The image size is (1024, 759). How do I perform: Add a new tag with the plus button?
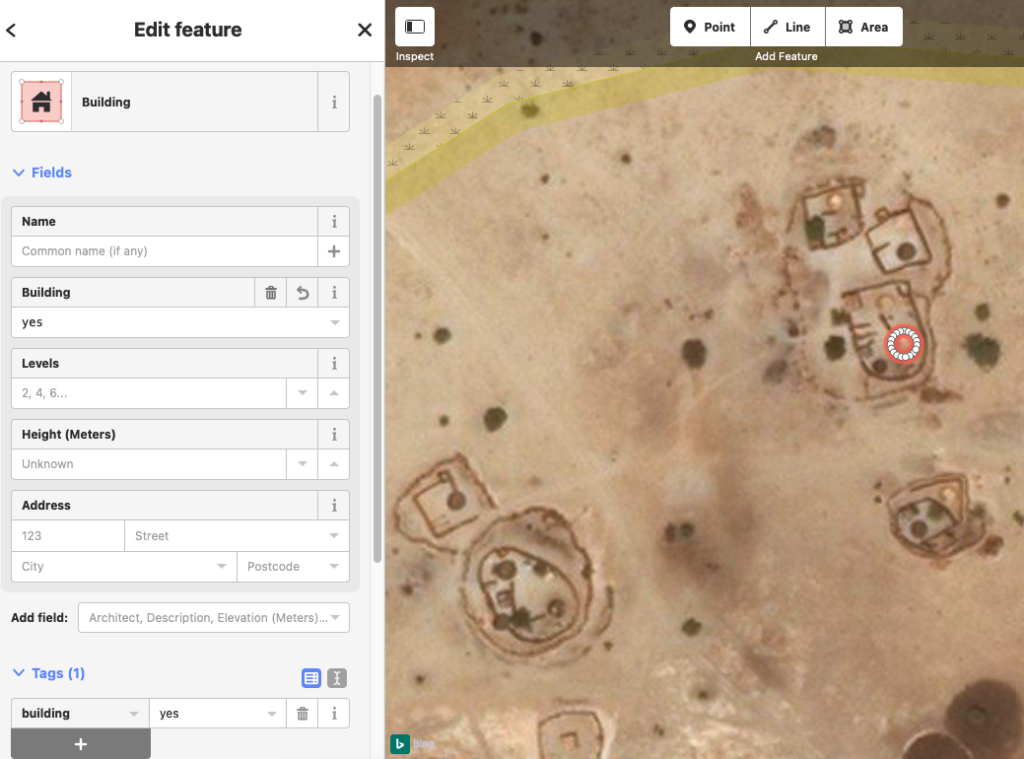click(80, 744)
